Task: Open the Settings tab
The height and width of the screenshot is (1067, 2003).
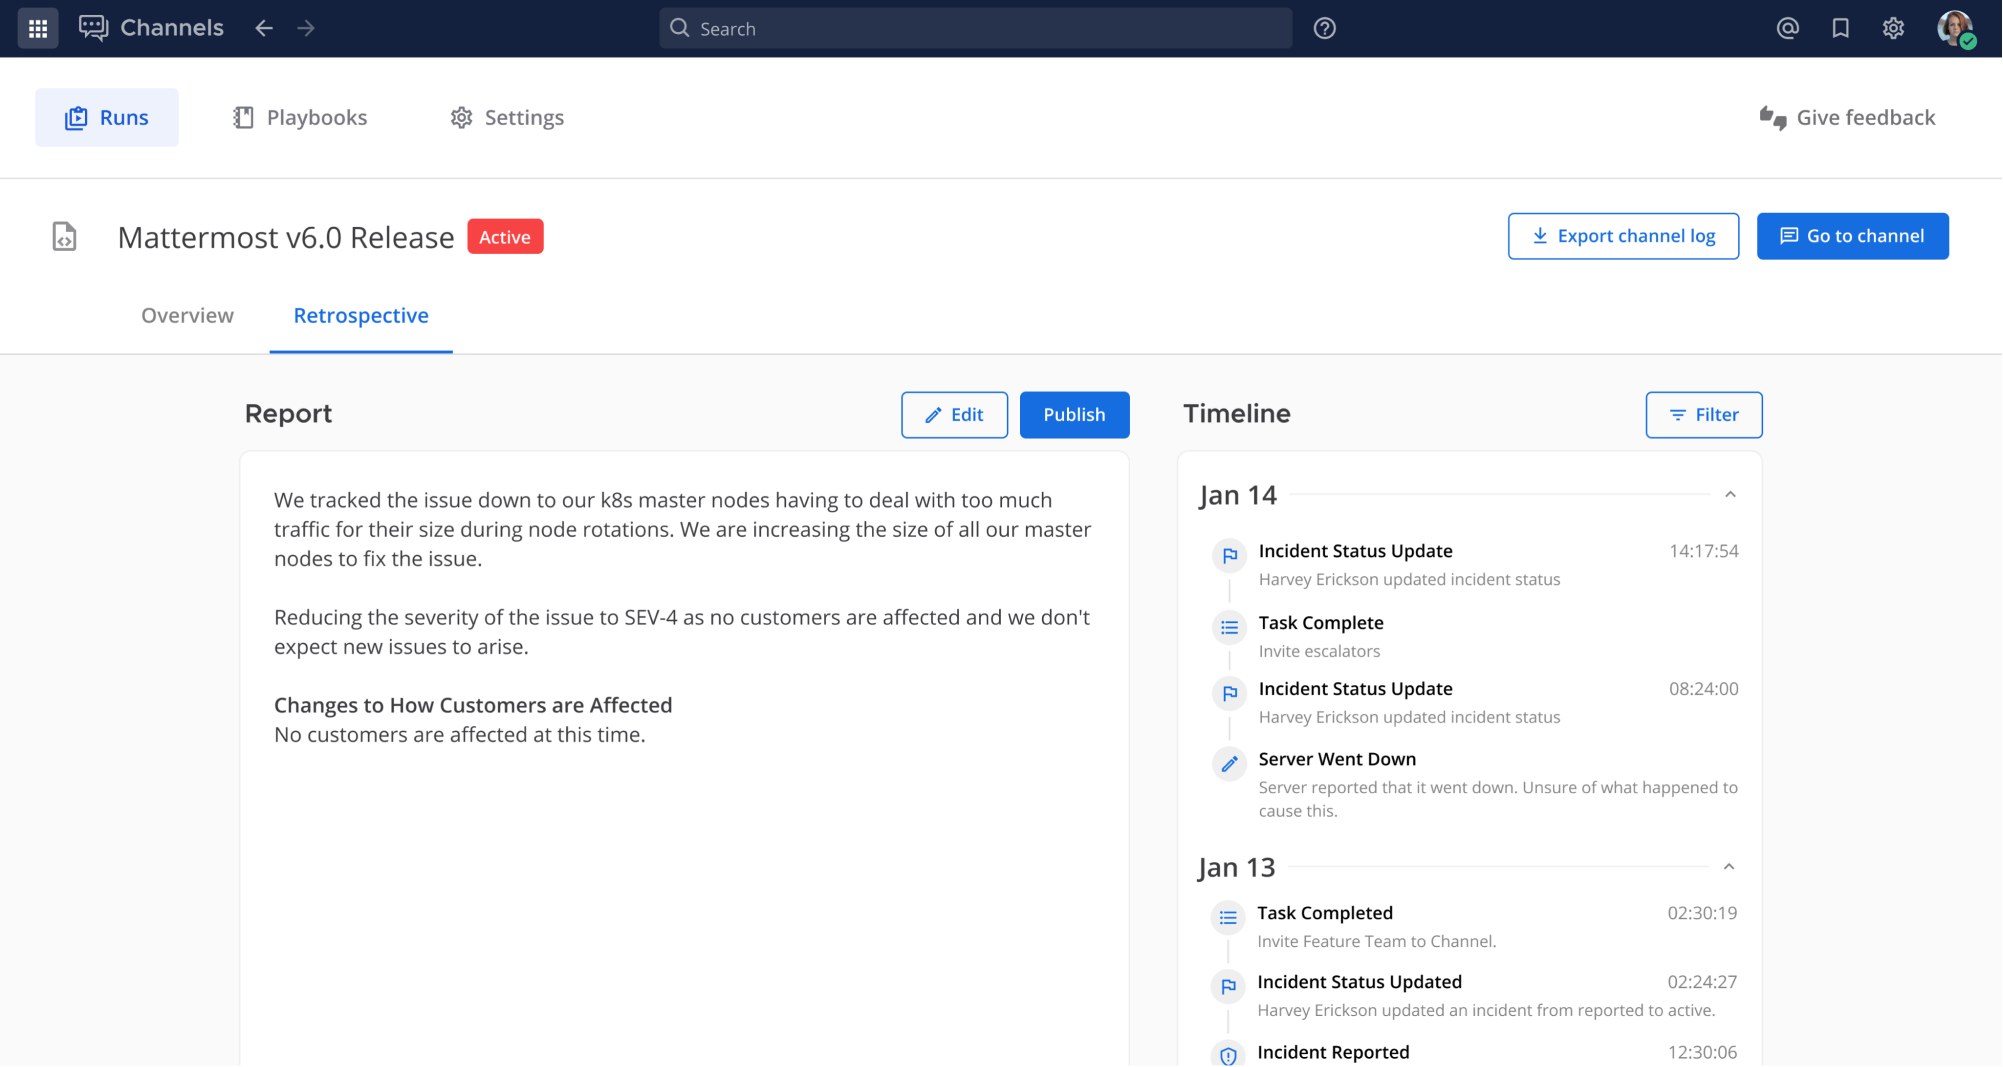Action: coord(507,118)
